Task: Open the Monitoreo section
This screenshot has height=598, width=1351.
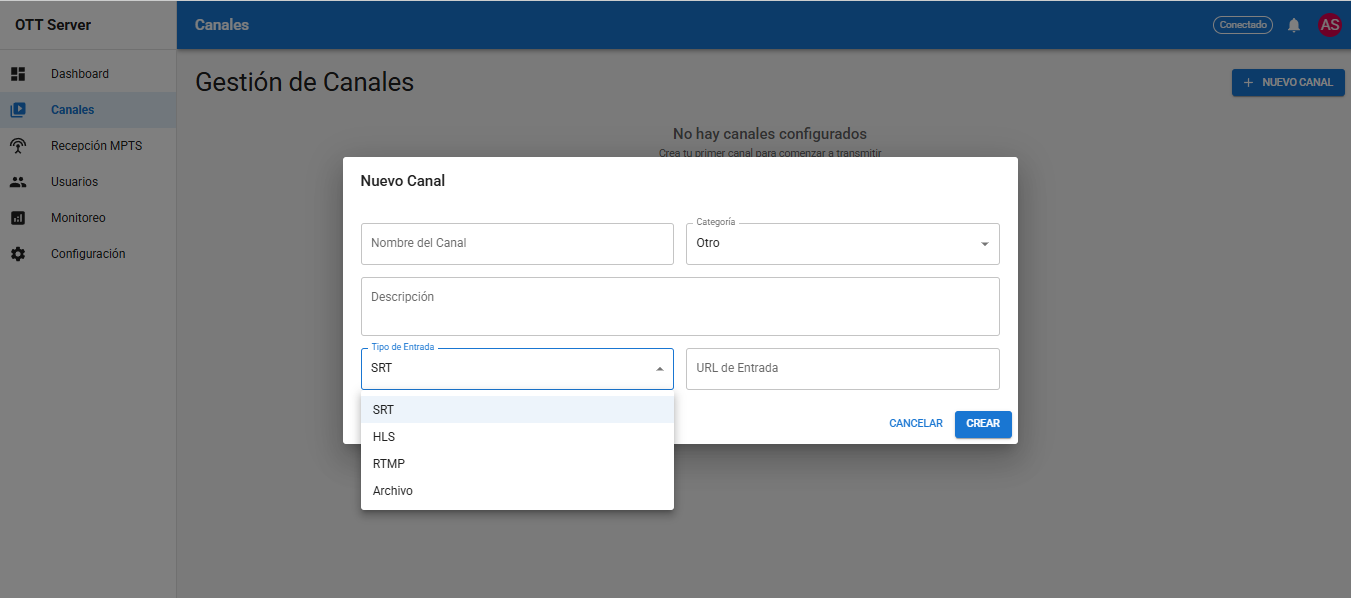Action: click(x=88, y=218)
